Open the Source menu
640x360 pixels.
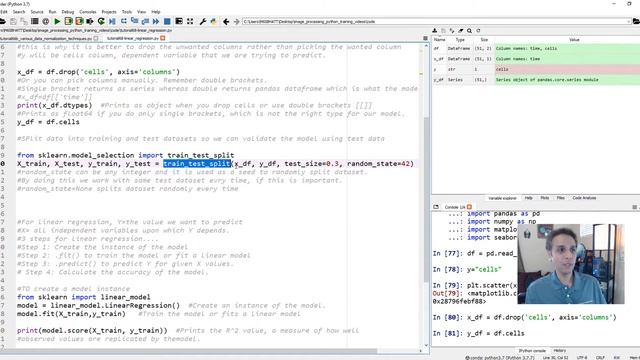tap(37, 12)
